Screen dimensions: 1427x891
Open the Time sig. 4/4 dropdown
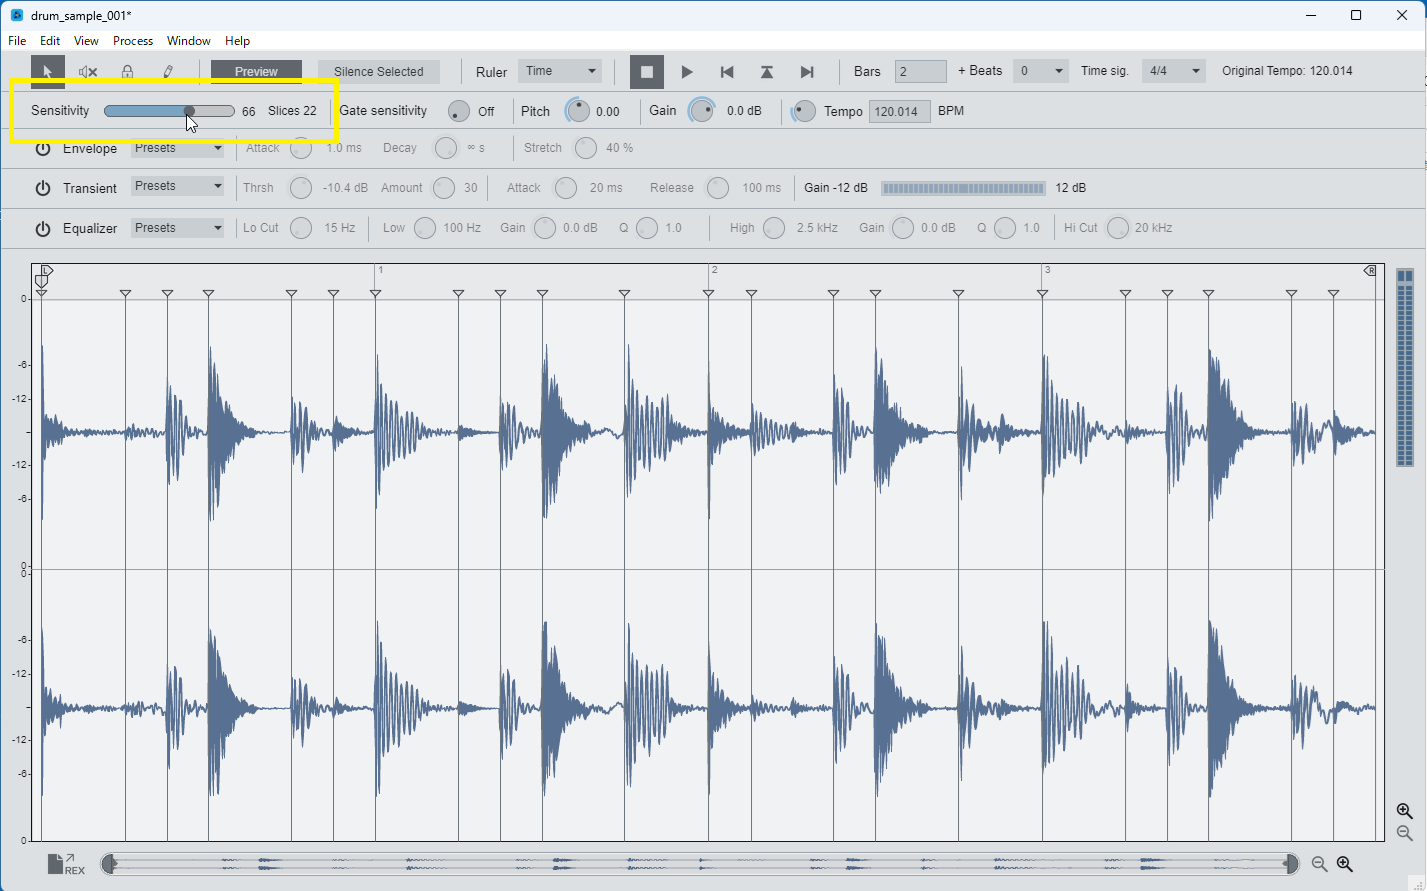click(1173, 71)
